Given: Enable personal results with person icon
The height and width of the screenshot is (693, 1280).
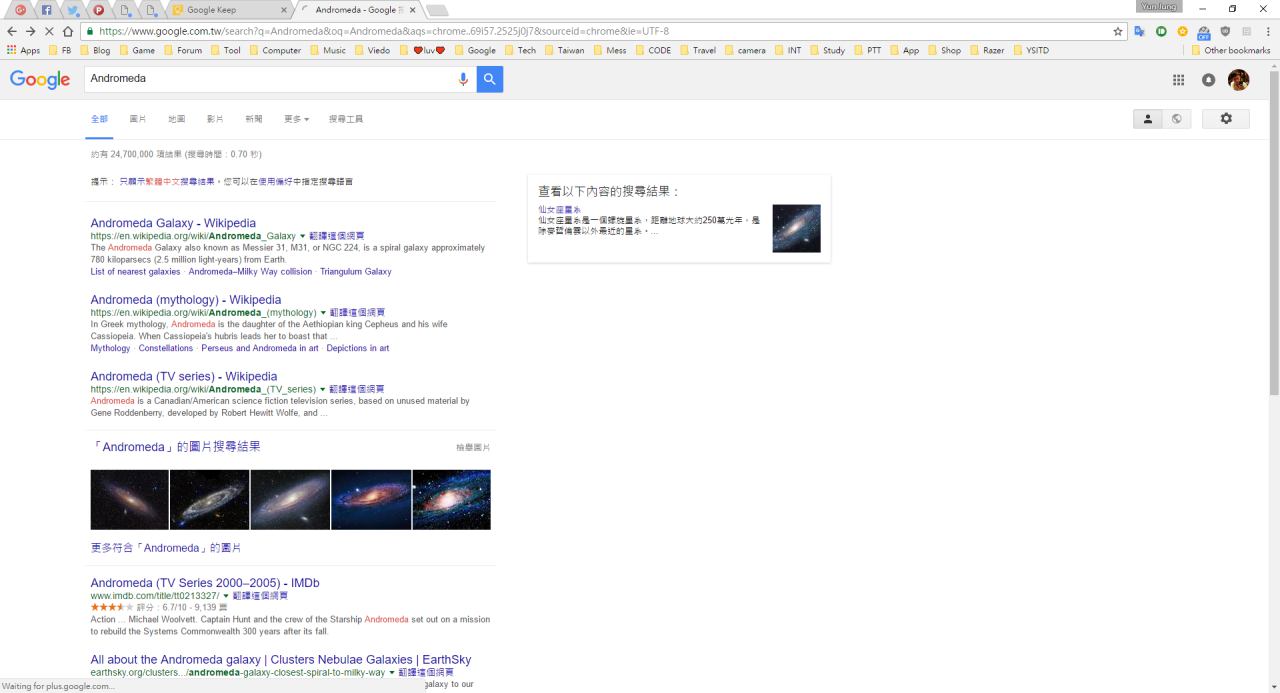Looking at the screenshot, I should 1147,119.
